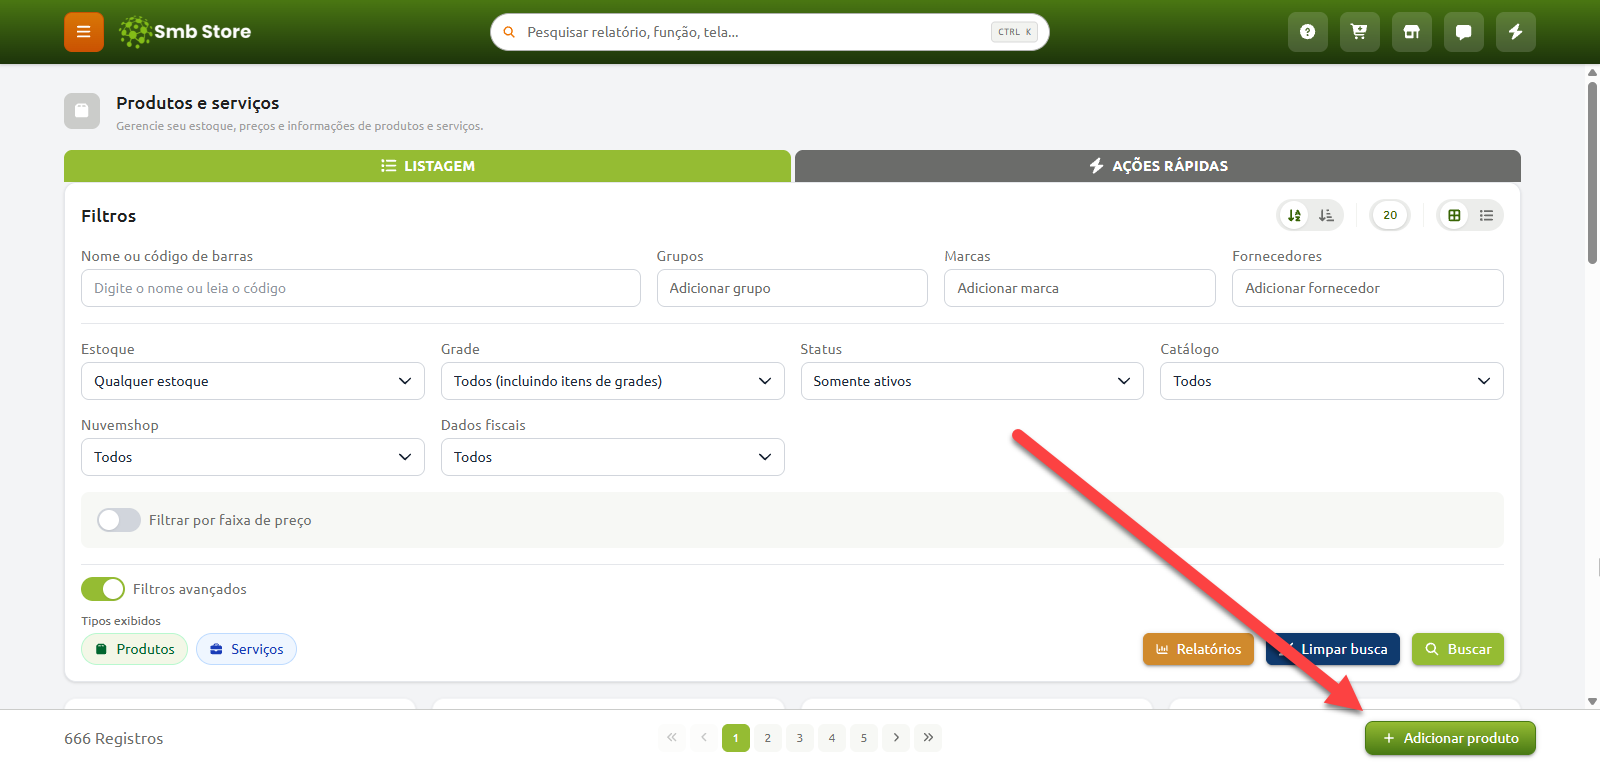Open the Relatórios button

point(1198,649)
